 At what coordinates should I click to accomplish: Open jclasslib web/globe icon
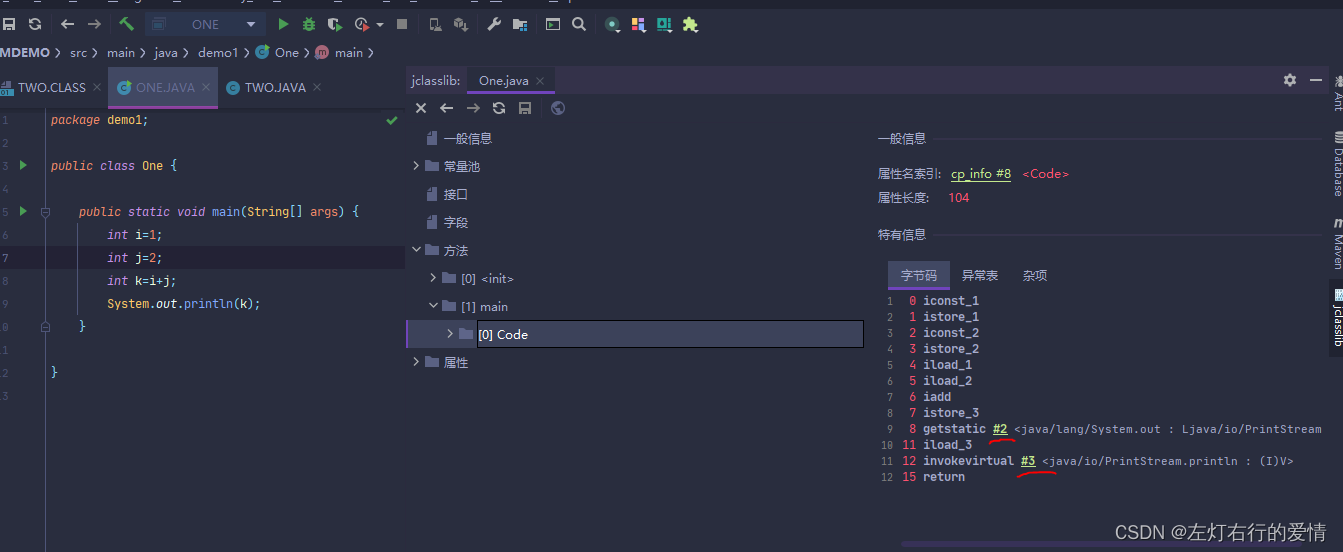(558, 108)
